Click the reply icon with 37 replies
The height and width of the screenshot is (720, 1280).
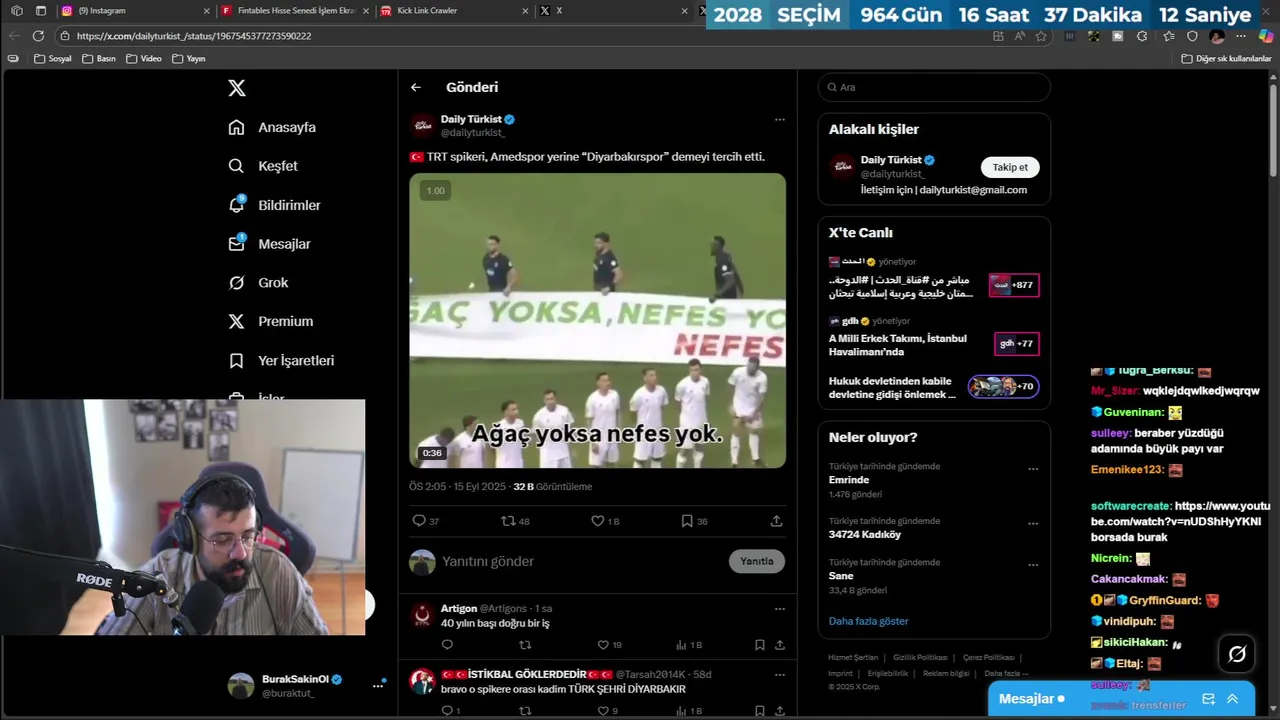[426, 521]
